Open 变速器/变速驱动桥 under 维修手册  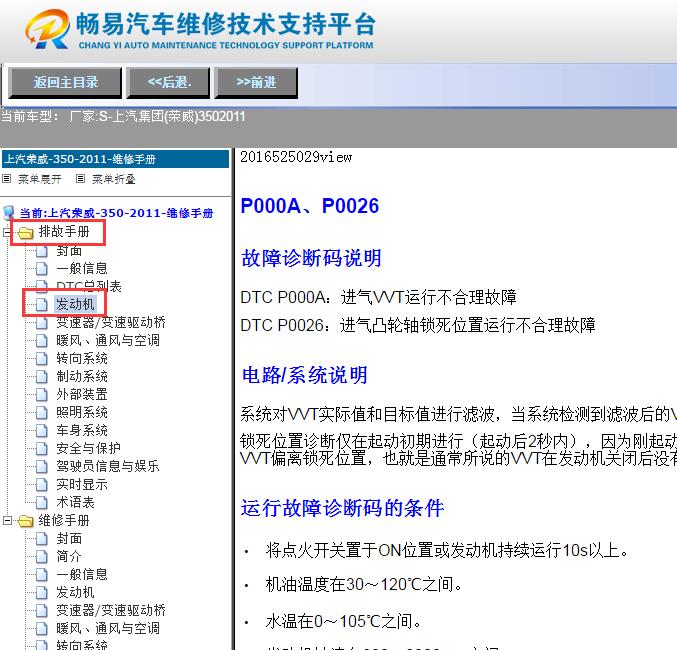(x=111, y=610)
